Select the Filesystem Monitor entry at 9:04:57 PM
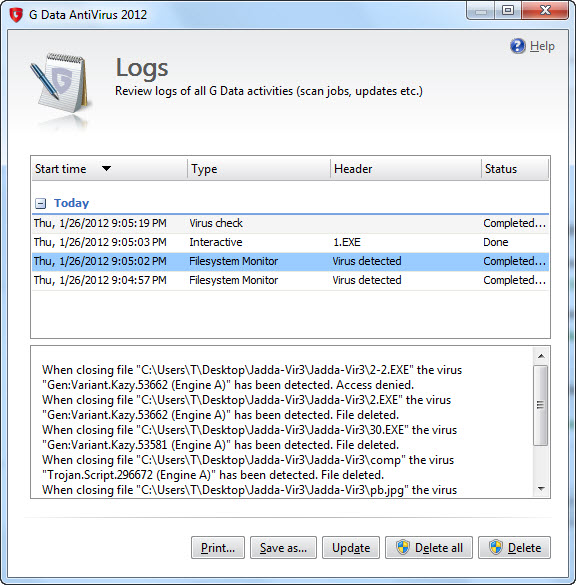Screen dimensions: 576x585 [290, 281]
